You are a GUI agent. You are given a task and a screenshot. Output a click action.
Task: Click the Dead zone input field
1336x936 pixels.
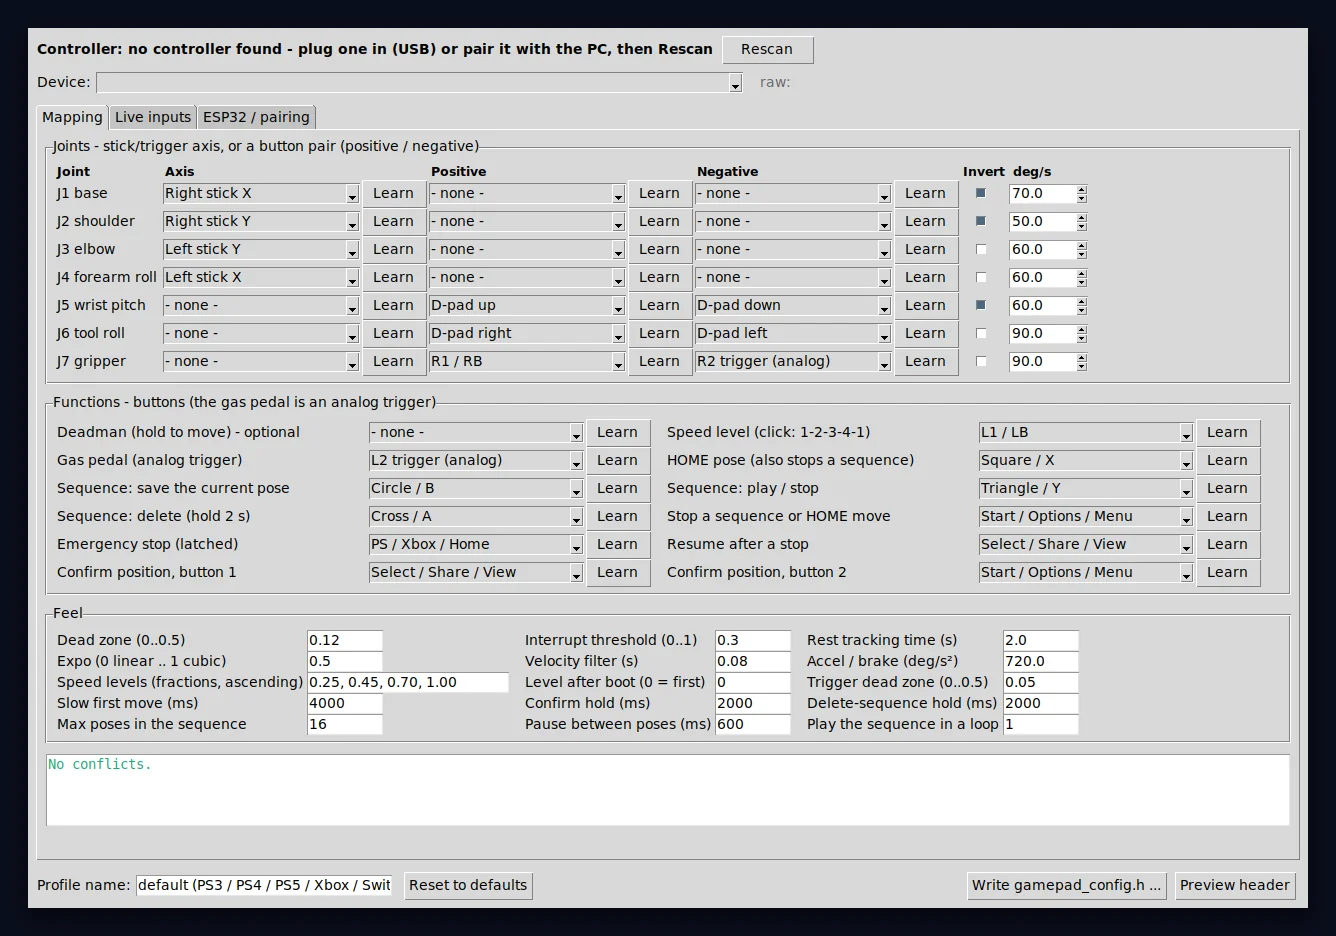[345, 640]
